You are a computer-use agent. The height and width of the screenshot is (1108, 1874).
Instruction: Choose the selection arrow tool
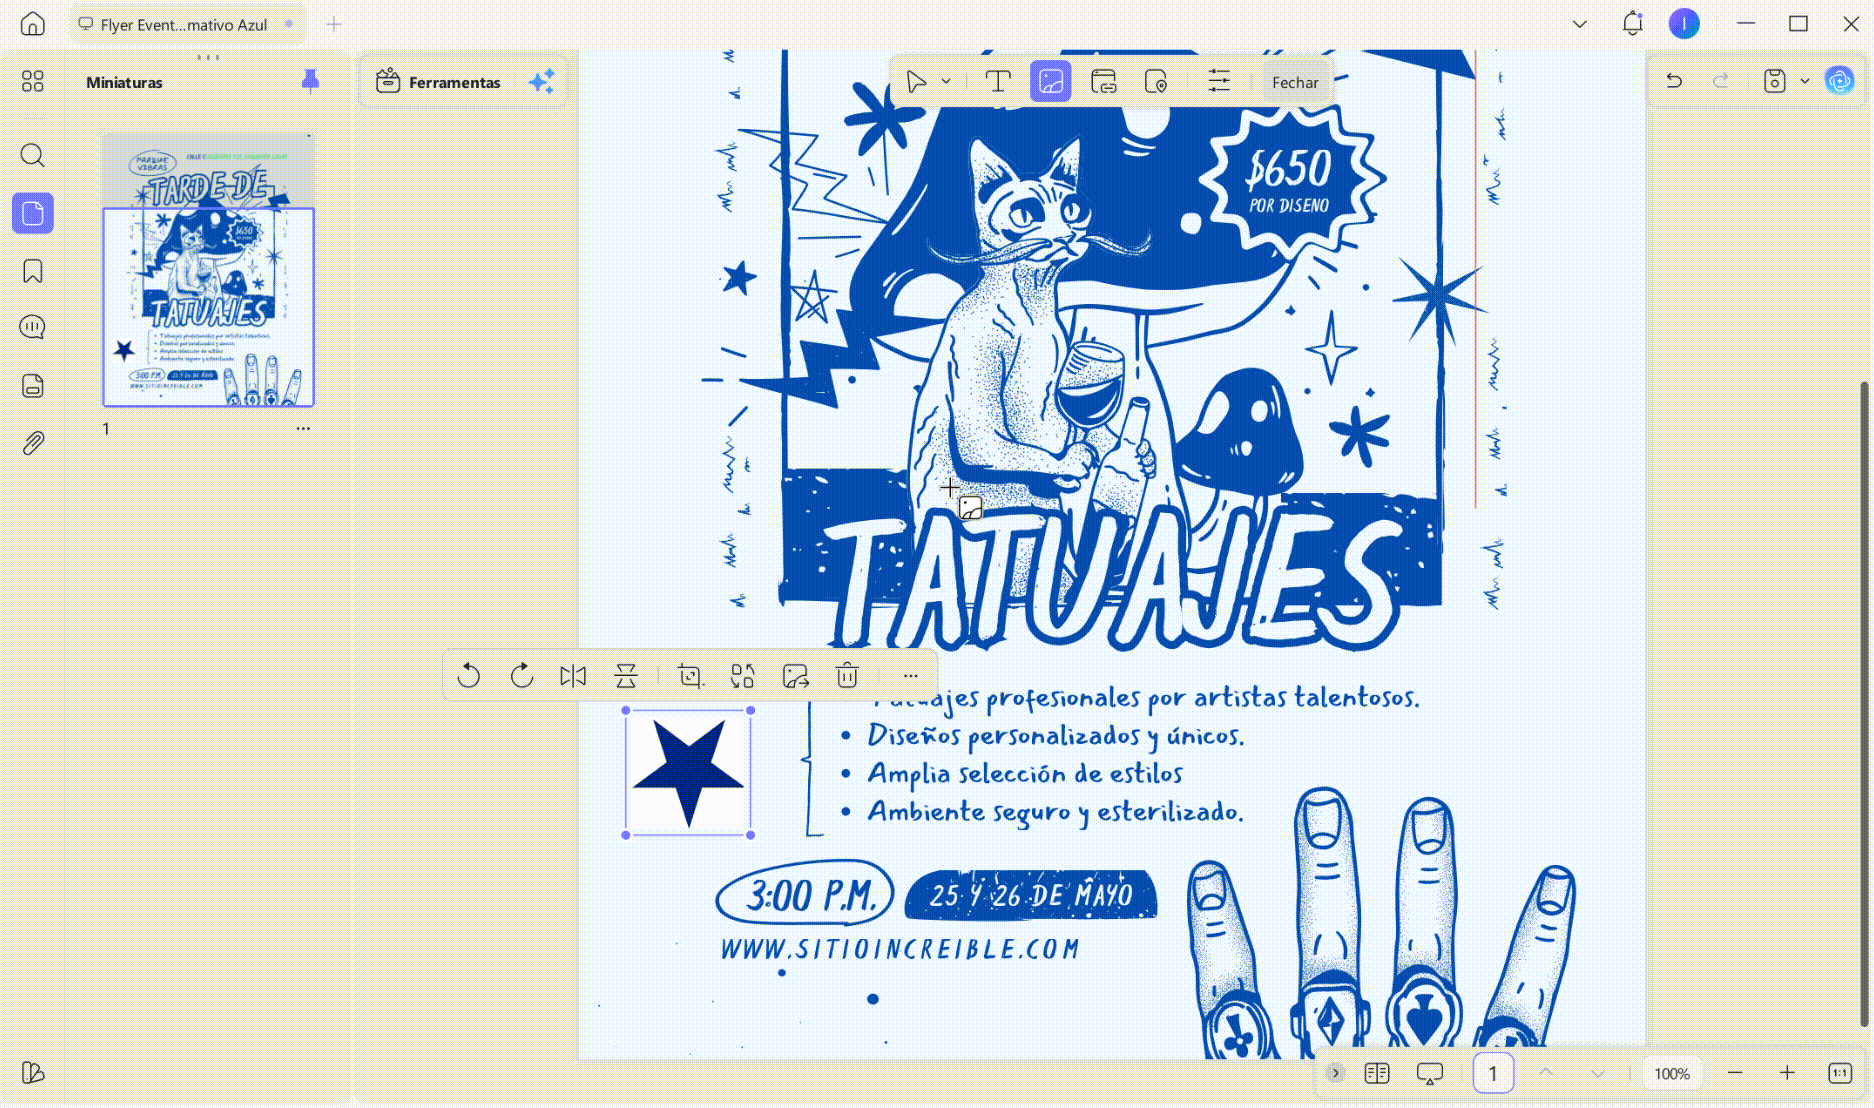(915, 82)
